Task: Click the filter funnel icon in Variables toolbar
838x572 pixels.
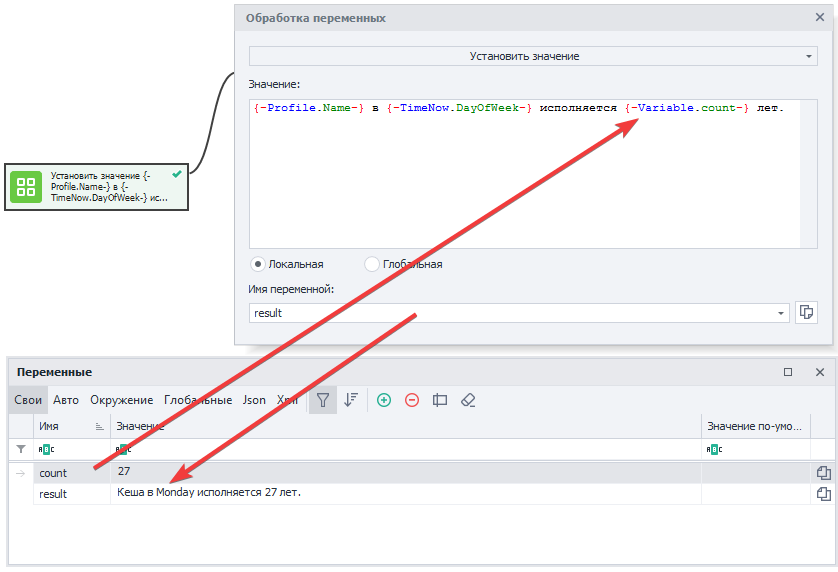Action: [x=322, y=400]
